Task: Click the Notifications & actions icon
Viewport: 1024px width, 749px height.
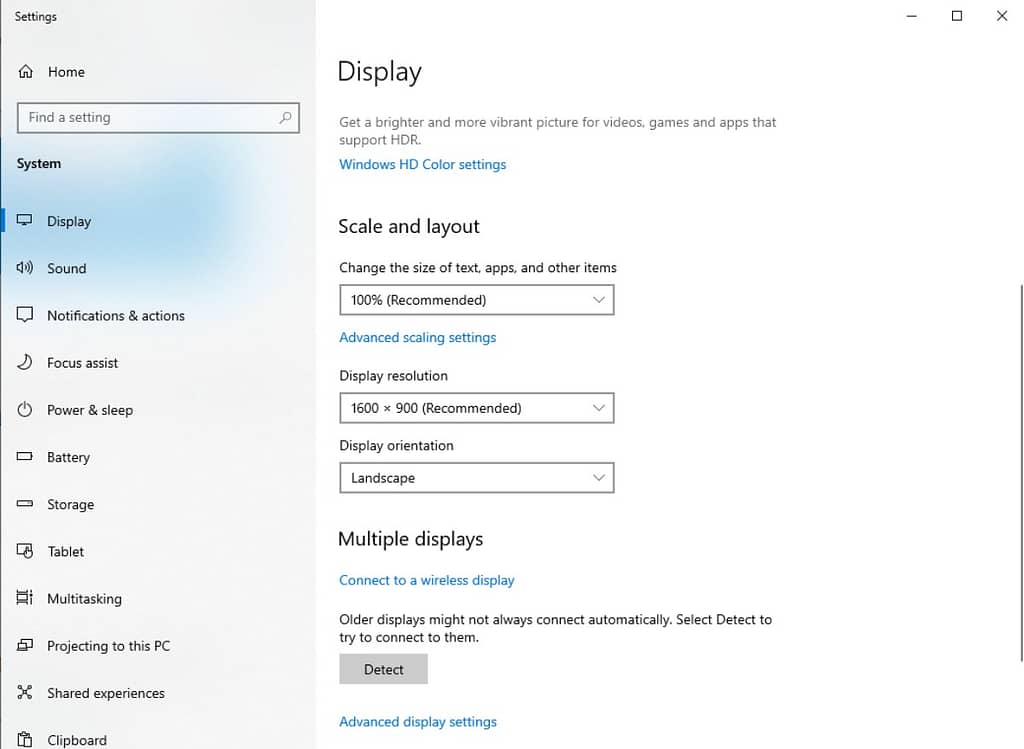Action: tap(25, 315)
